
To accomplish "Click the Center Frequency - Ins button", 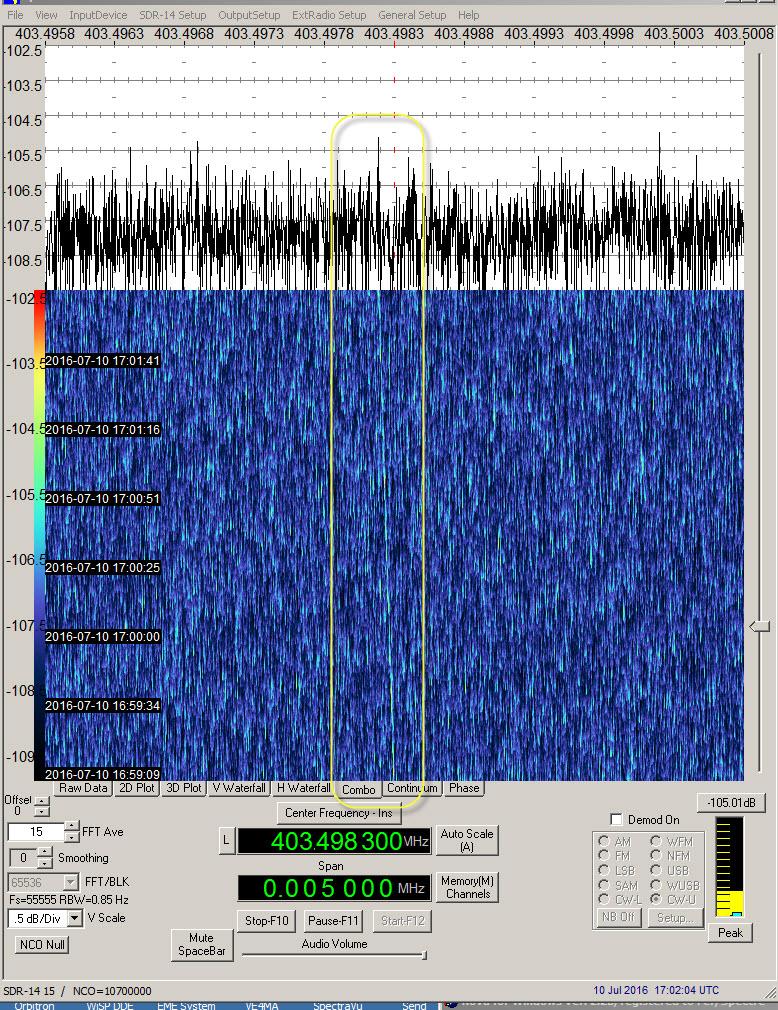I will pyautogui.click(x=339, y=813).
